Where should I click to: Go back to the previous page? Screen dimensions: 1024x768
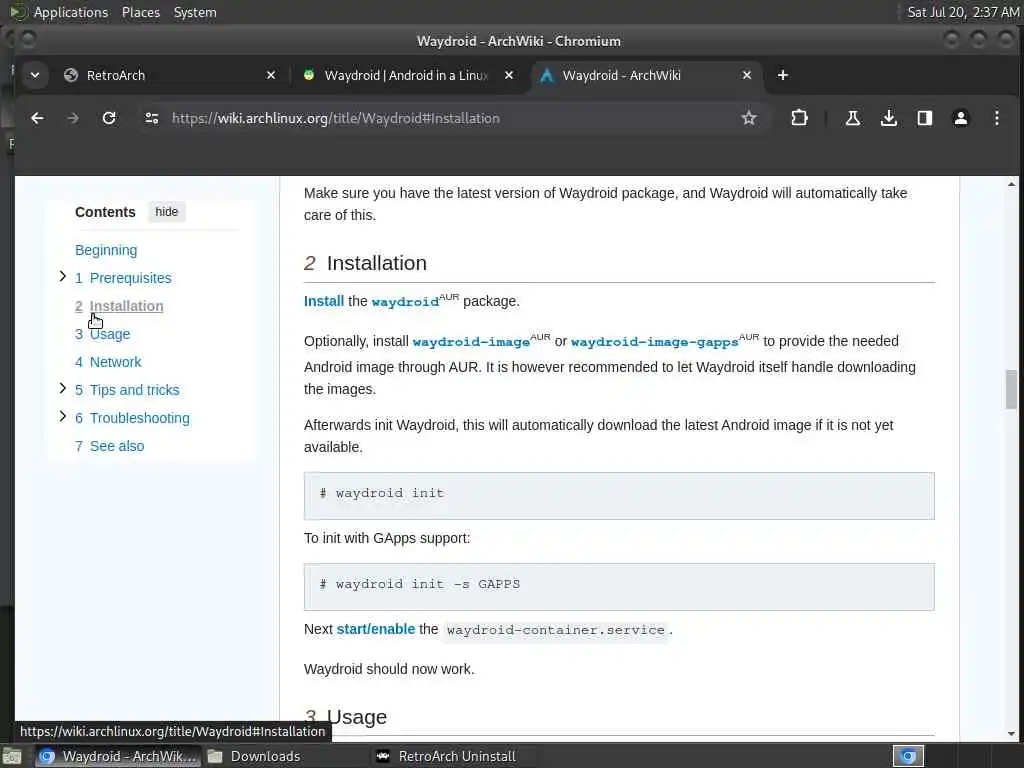37,118
